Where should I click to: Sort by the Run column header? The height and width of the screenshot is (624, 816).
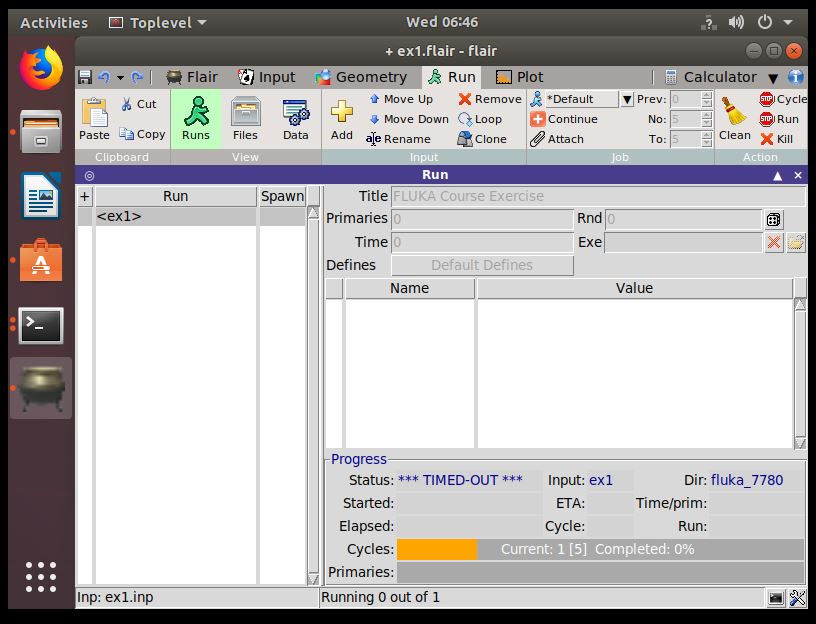(x=175, y=196)
